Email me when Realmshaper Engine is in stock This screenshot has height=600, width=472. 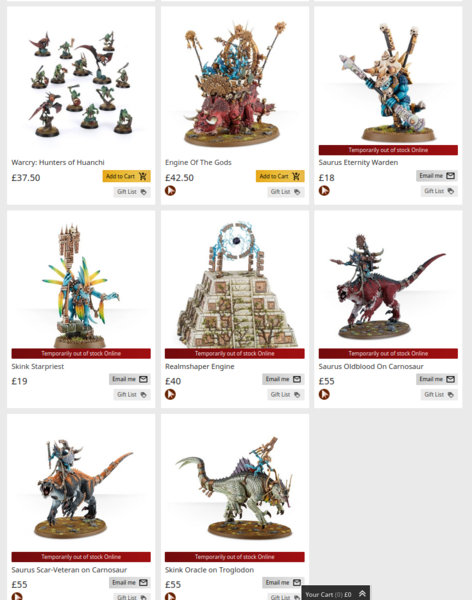pyautogui.click(x=283, y=379)
